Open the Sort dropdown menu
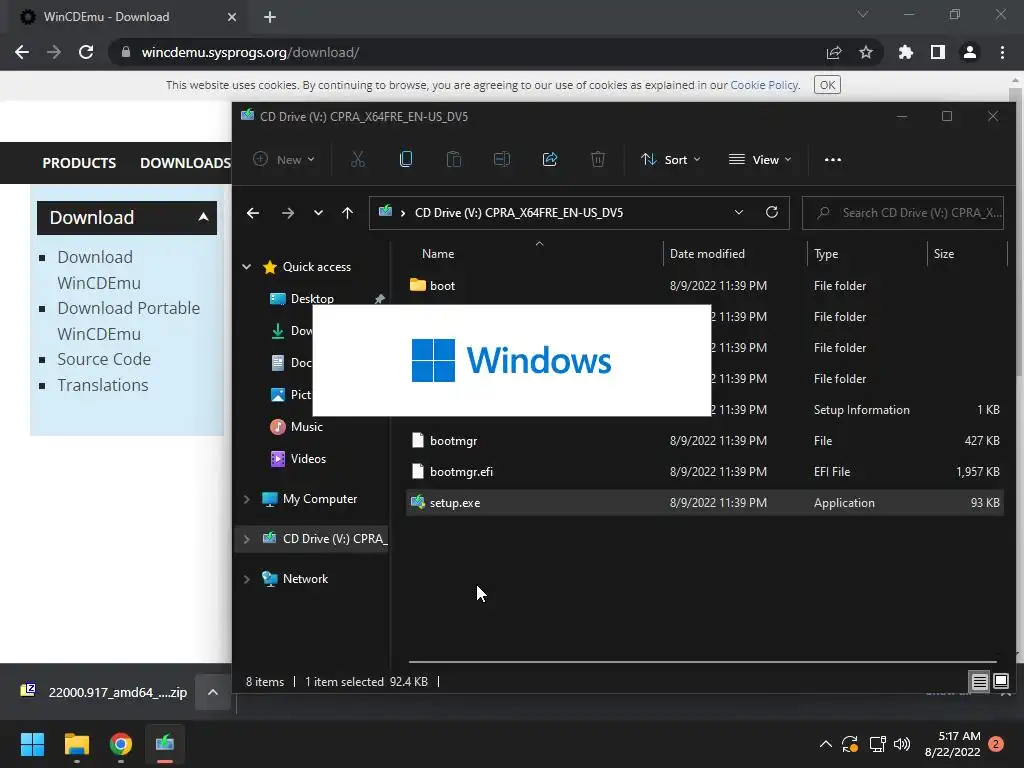 click(671, 159)
